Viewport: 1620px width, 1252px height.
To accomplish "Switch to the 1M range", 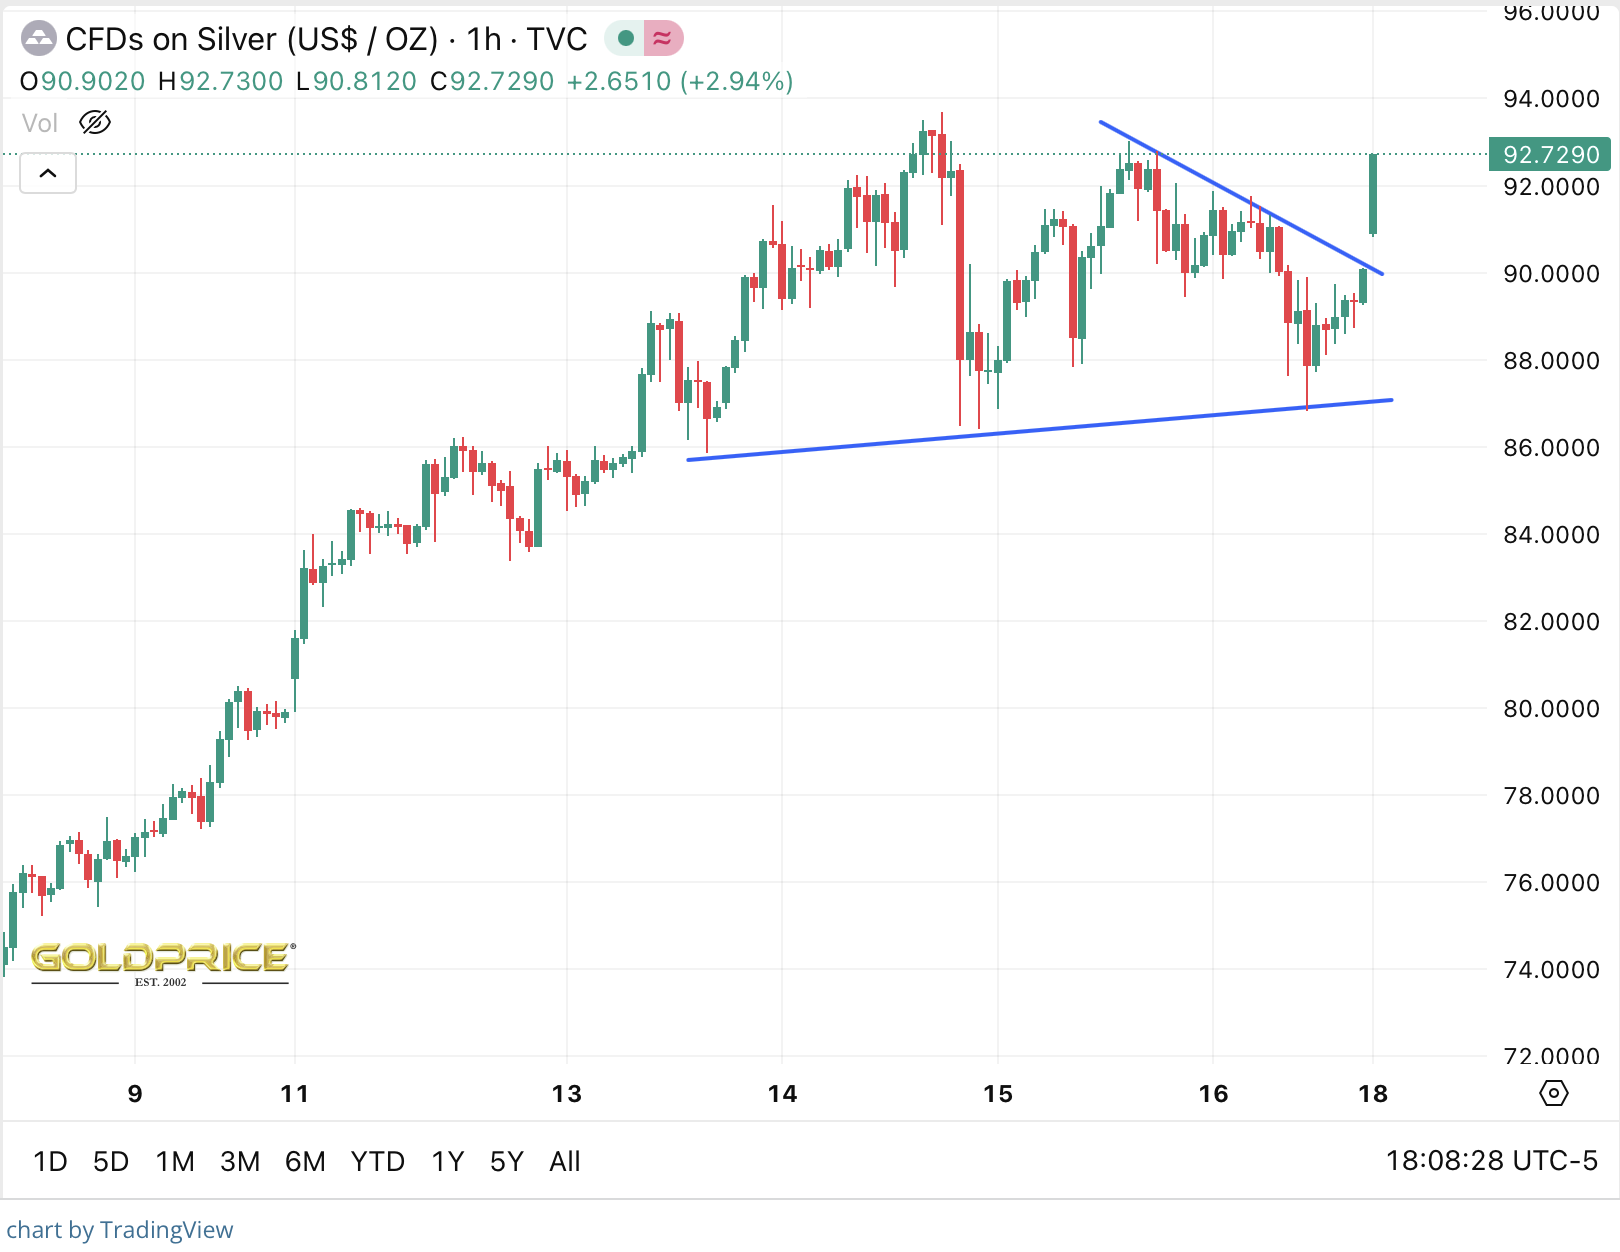I will tap(175, 1161).
